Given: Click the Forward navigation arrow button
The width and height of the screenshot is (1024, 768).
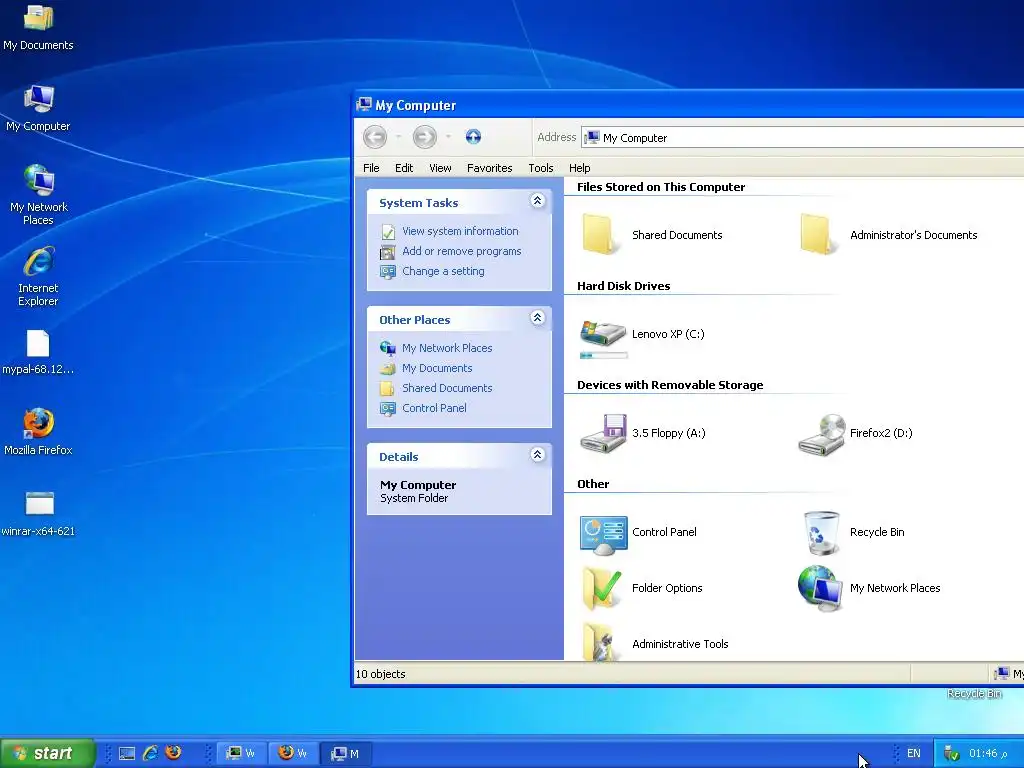Looking at the screenshot, I should (x=424, y=136).
